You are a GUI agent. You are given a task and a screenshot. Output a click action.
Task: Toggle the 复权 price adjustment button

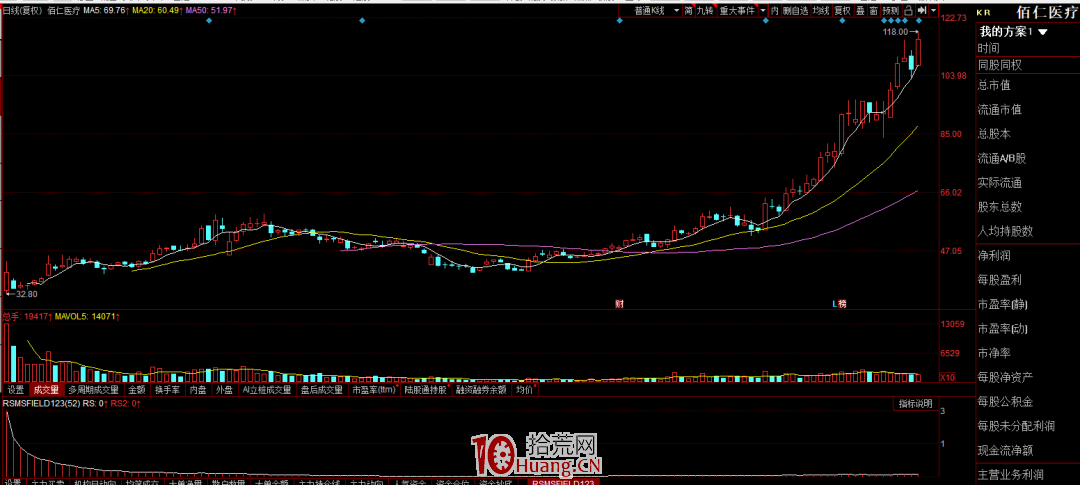tap(843, 11)
